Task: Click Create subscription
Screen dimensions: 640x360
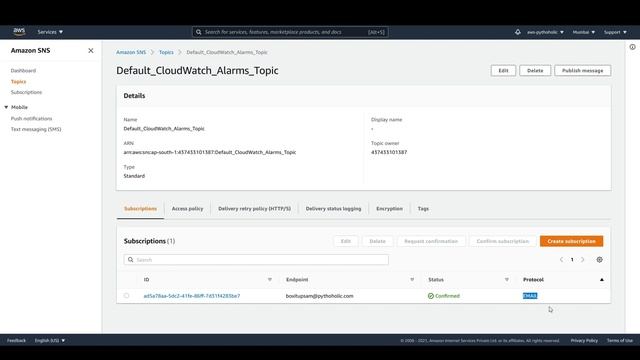Action: (x=571, y=241)
